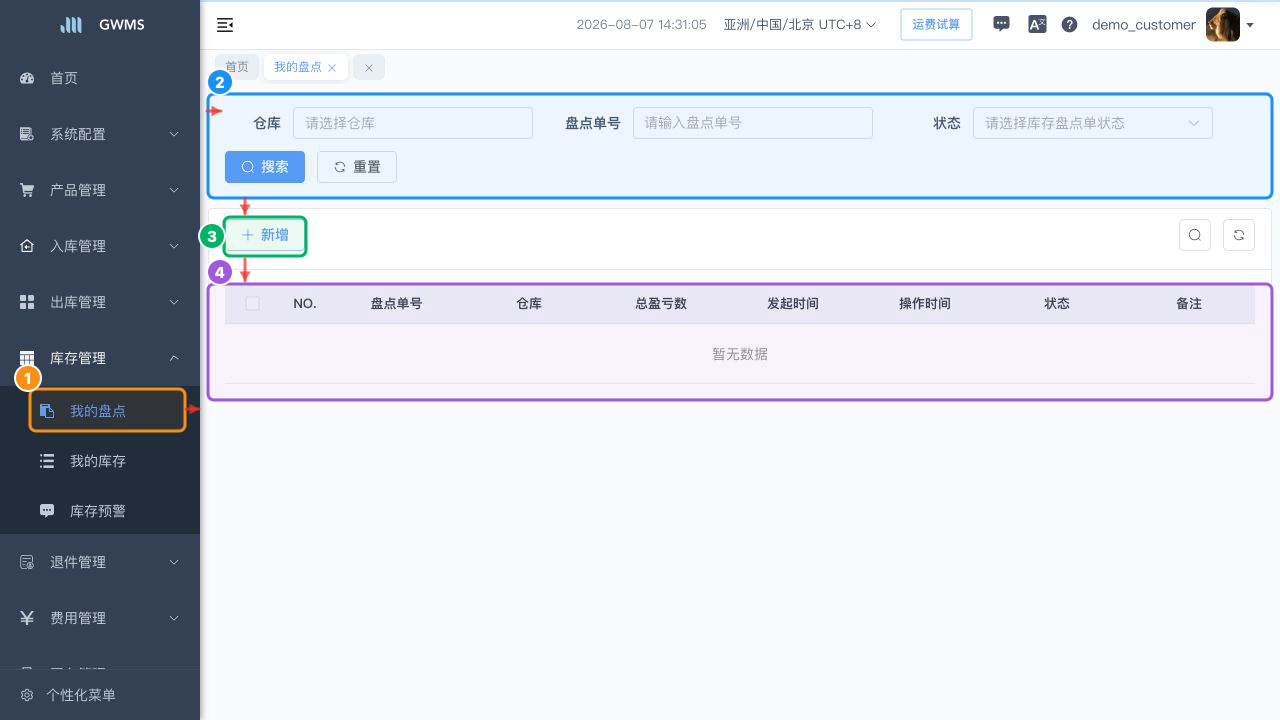Click the 发起时间 column header
The height and width of the screenshot is (720, 1280).
[x=793, y=303]
